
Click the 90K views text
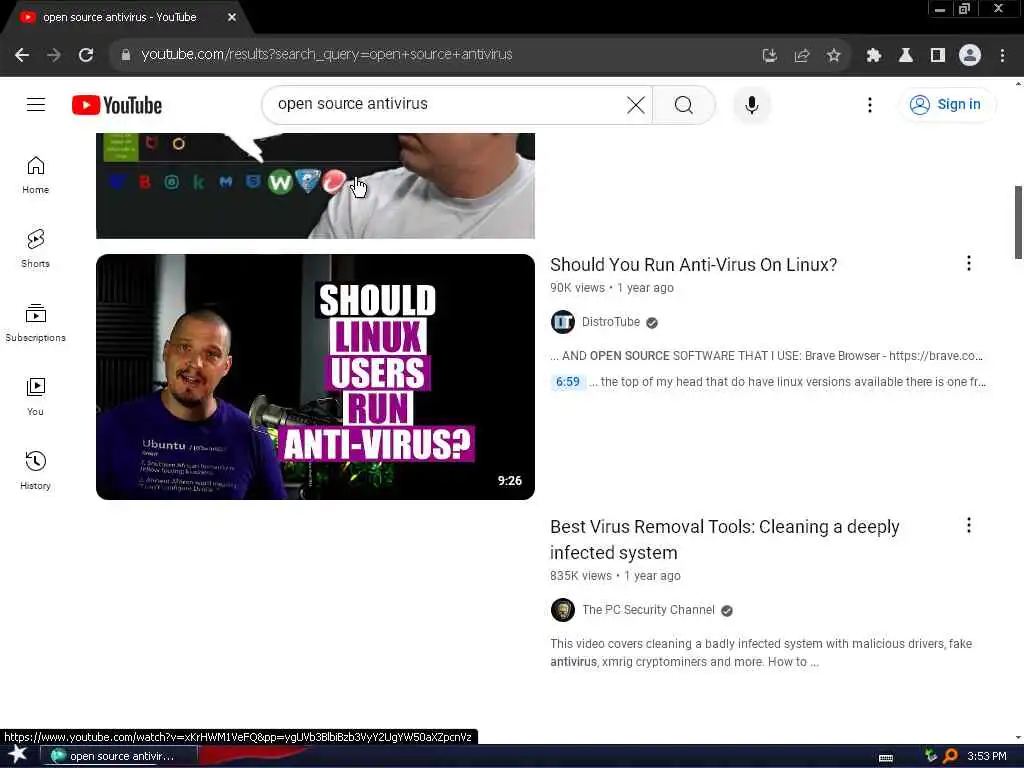pyautogui.click(x=577, y=288)
